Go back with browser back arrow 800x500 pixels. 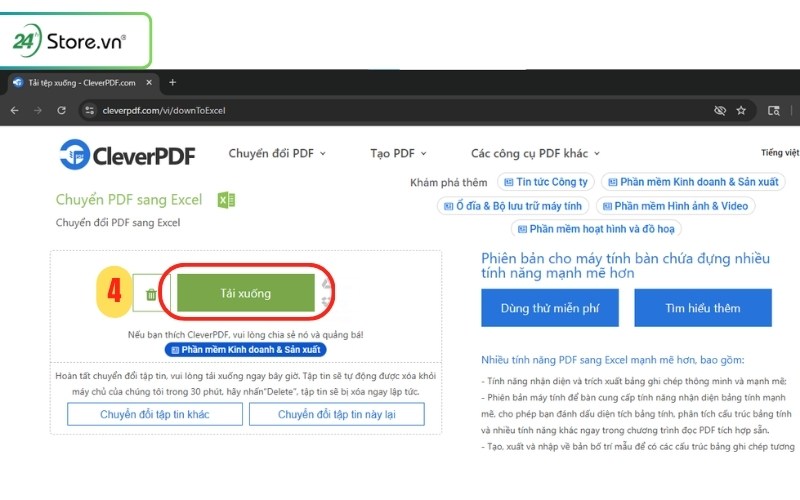(x=14, y=110)
